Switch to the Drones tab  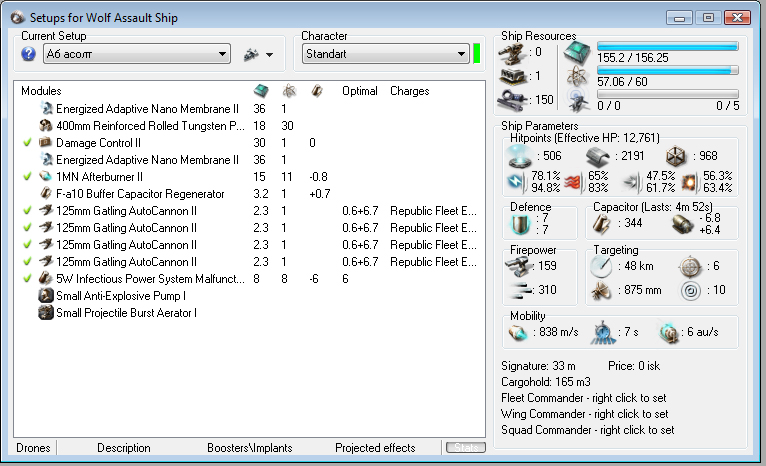pyautogui.click(x=33, y=448)
